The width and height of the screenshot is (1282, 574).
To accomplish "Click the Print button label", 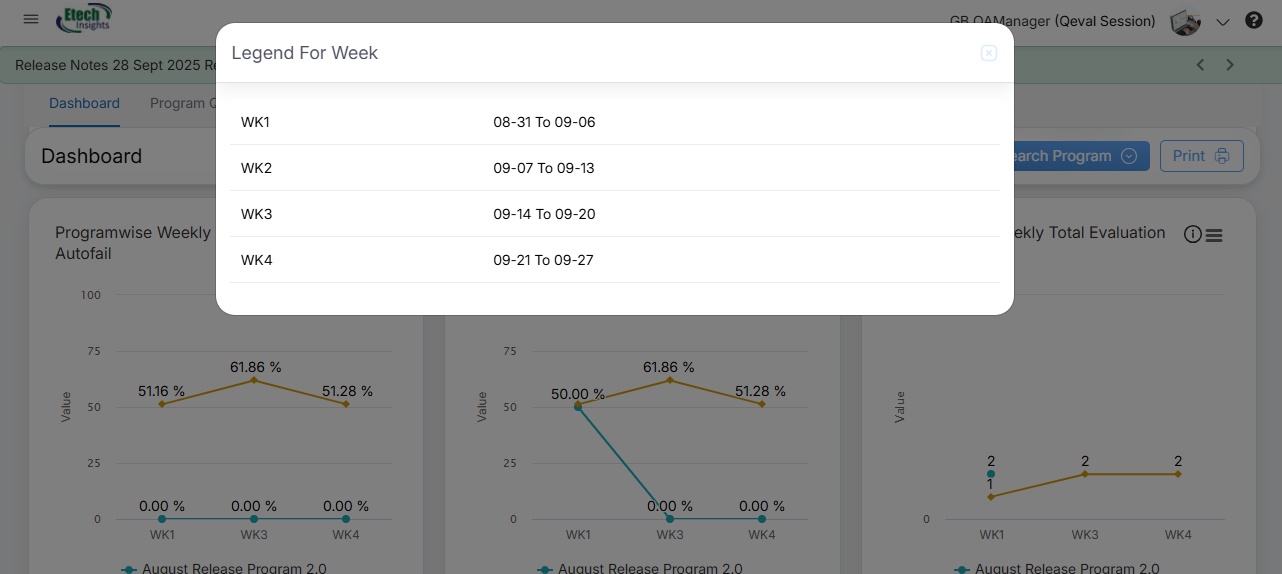I will click(x=1189, y=156).
